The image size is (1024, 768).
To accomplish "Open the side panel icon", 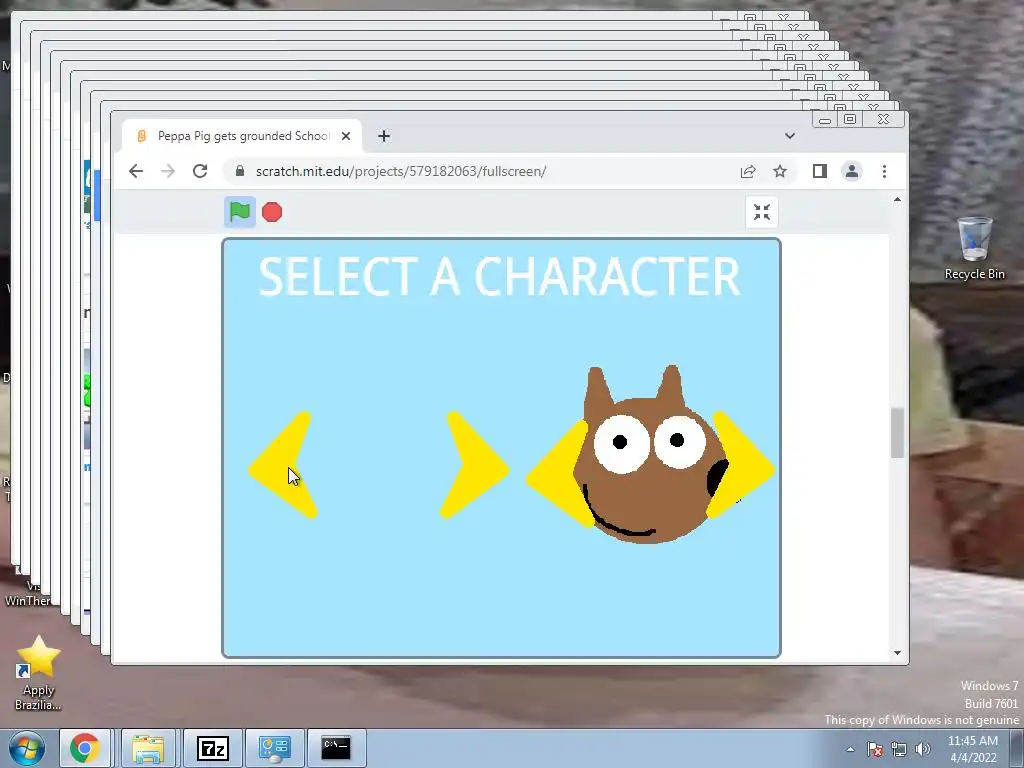I will point(820,171).
